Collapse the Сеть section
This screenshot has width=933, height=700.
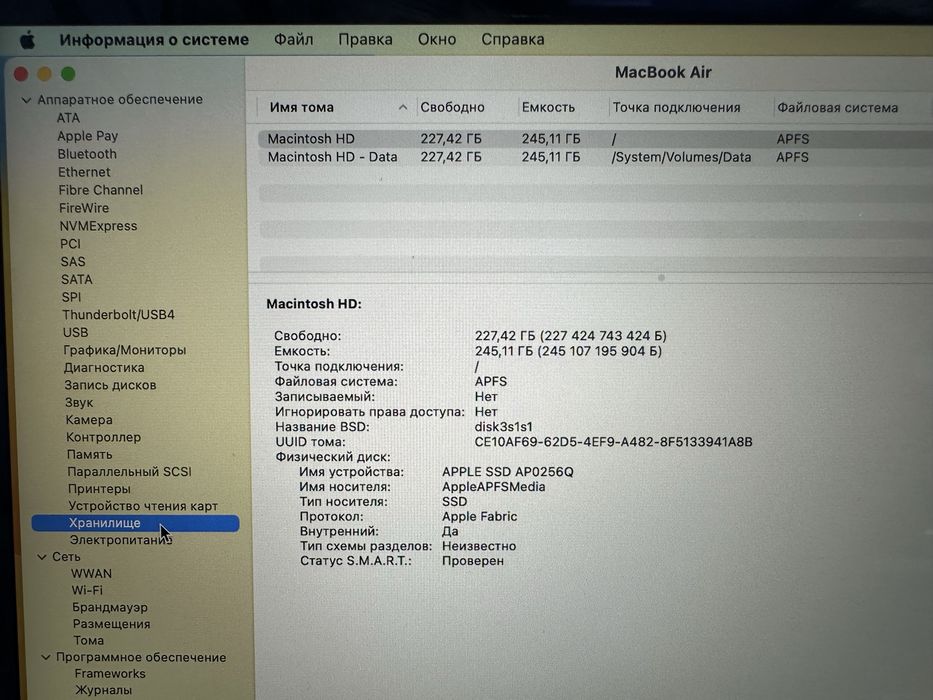[42, 557]
